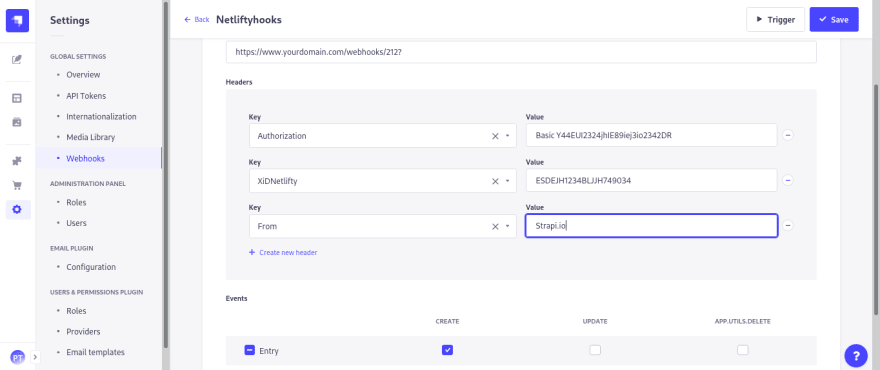Open the Marketplace cart icon

[x=17, y=185]
